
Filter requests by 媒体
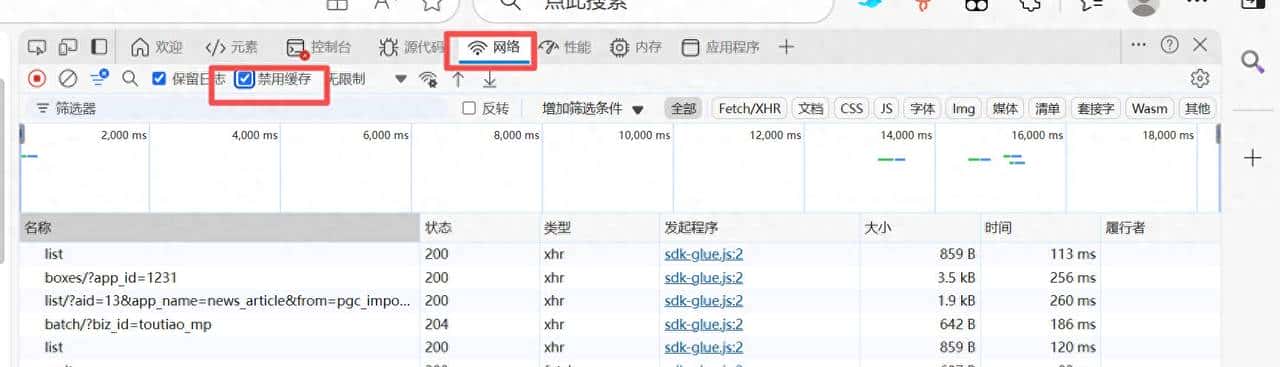point(1005,108)
